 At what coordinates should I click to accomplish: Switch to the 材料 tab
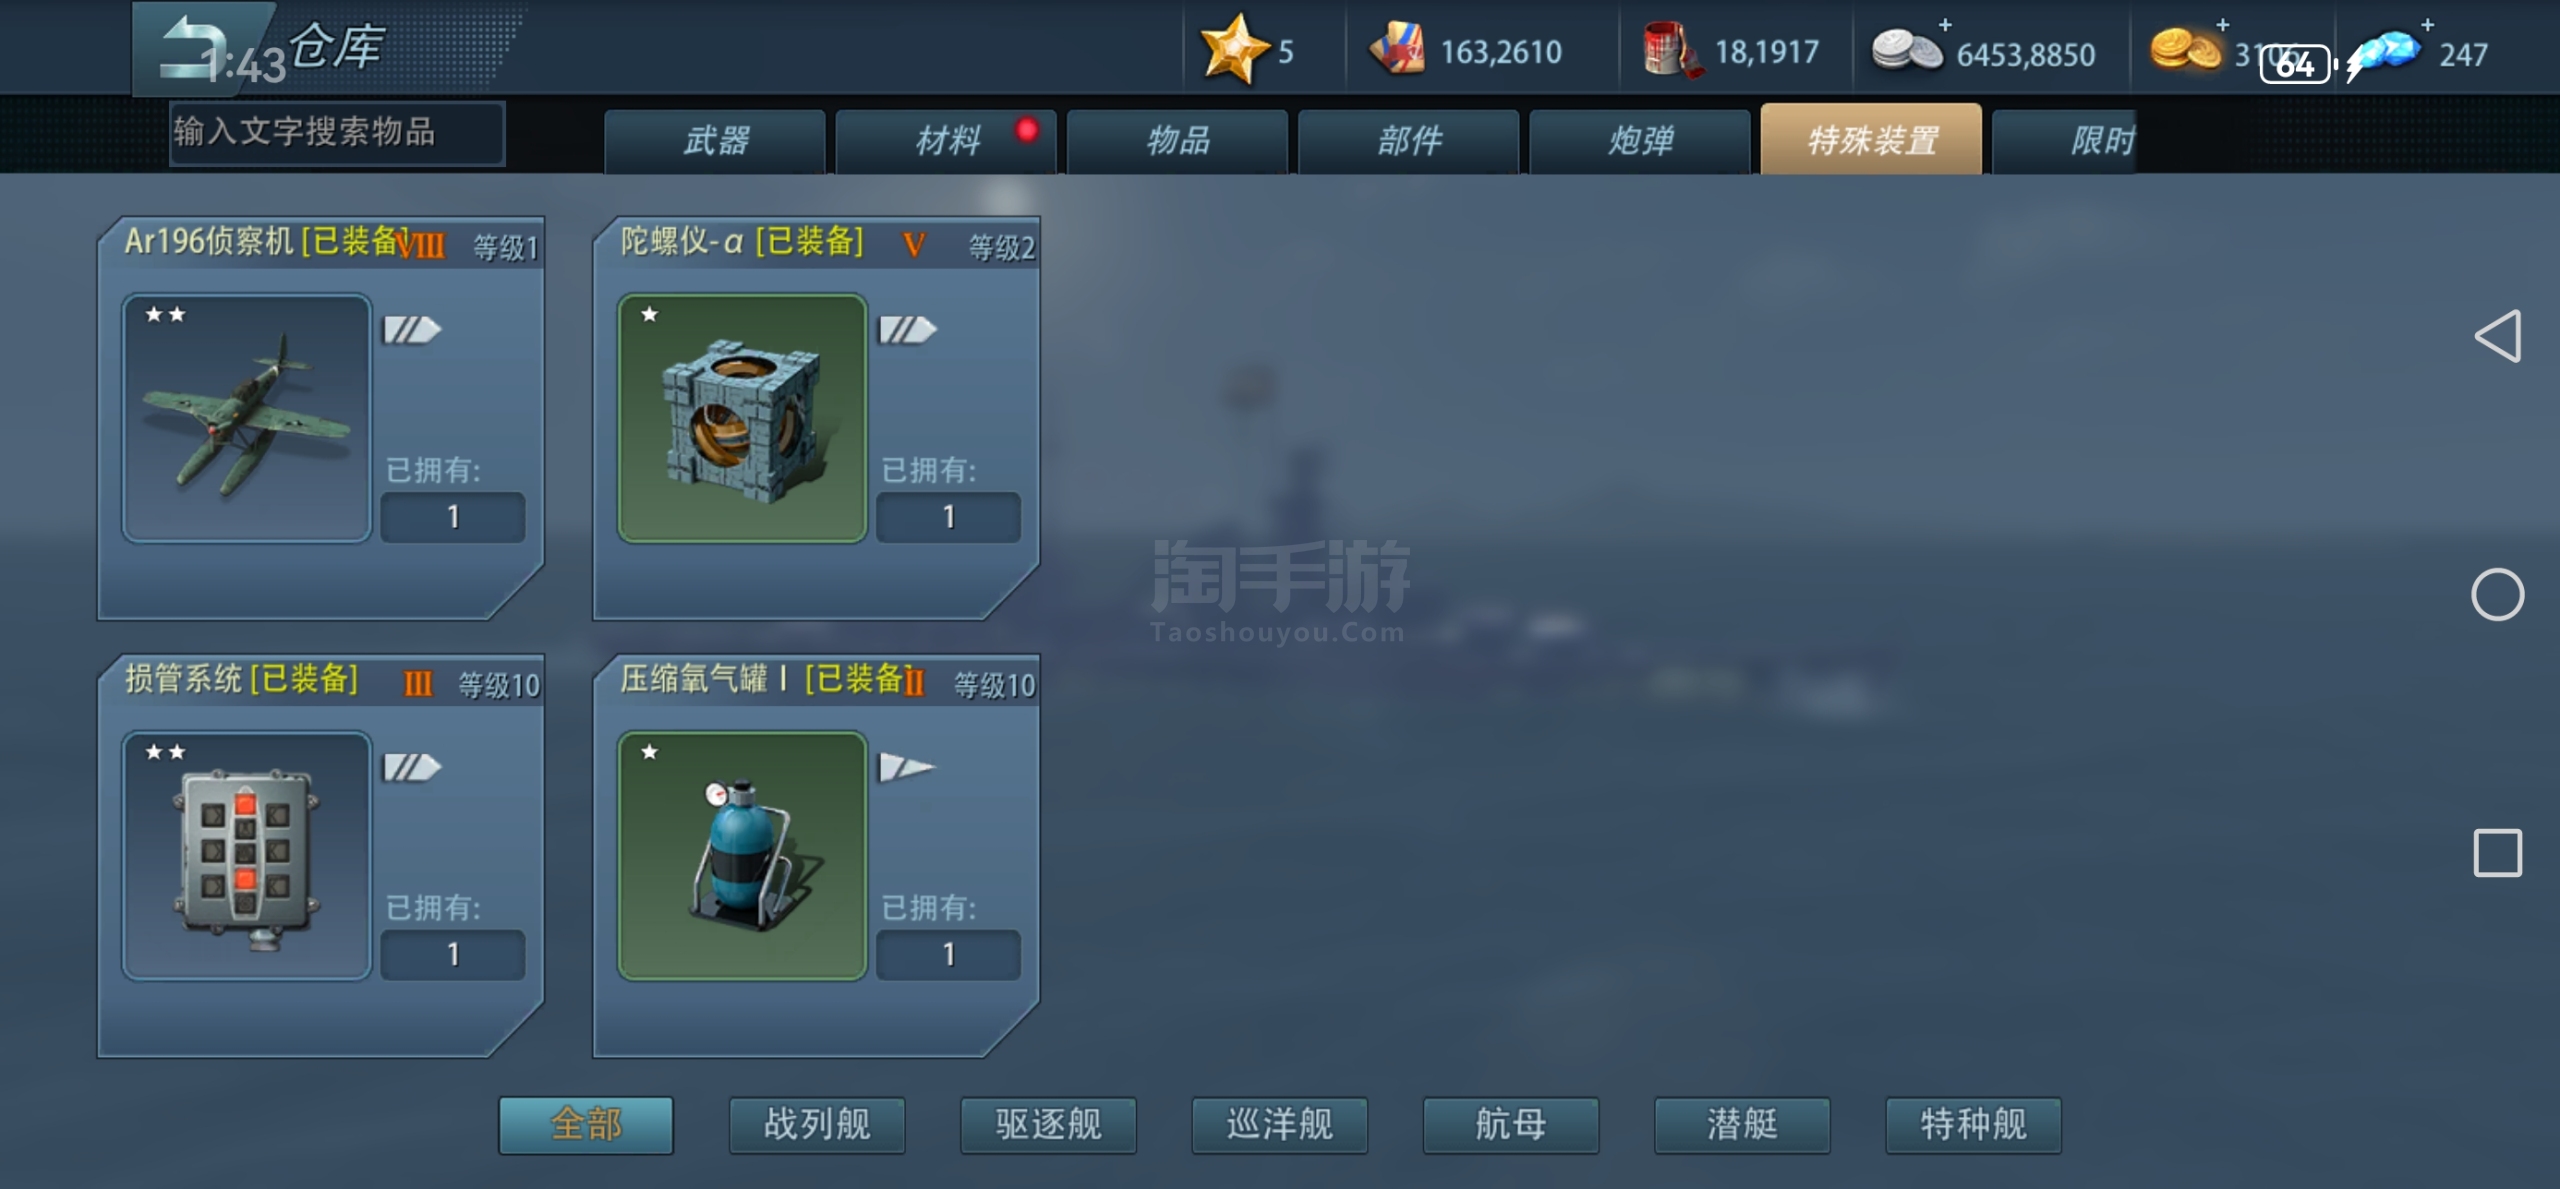(x=946, y=141)
